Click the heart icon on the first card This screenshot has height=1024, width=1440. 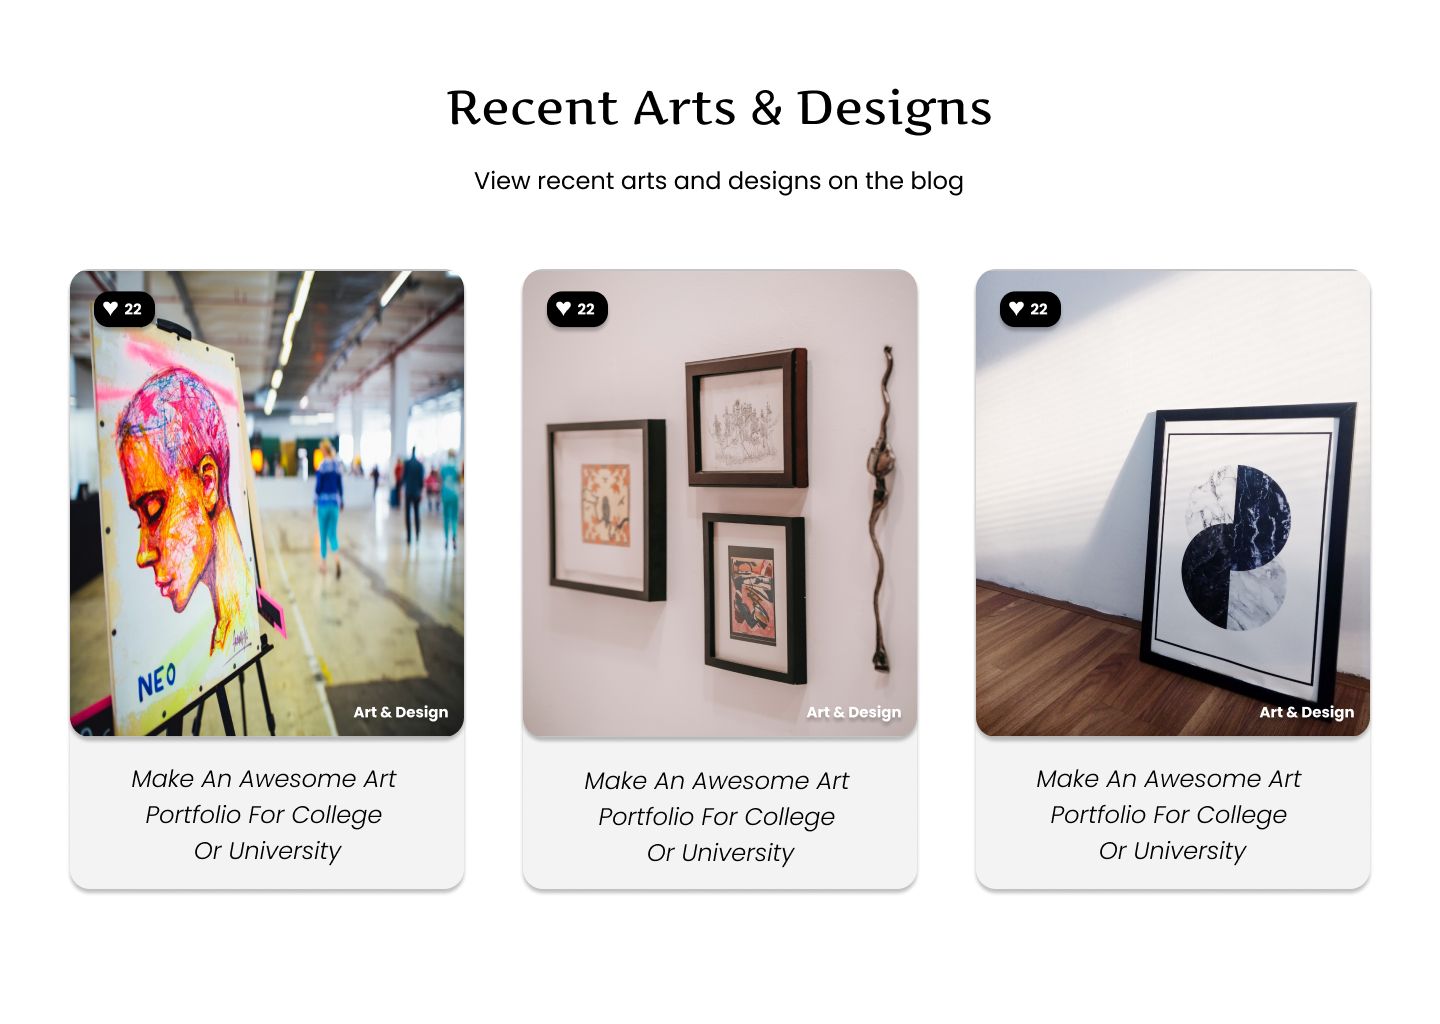(x=111, y=309)
